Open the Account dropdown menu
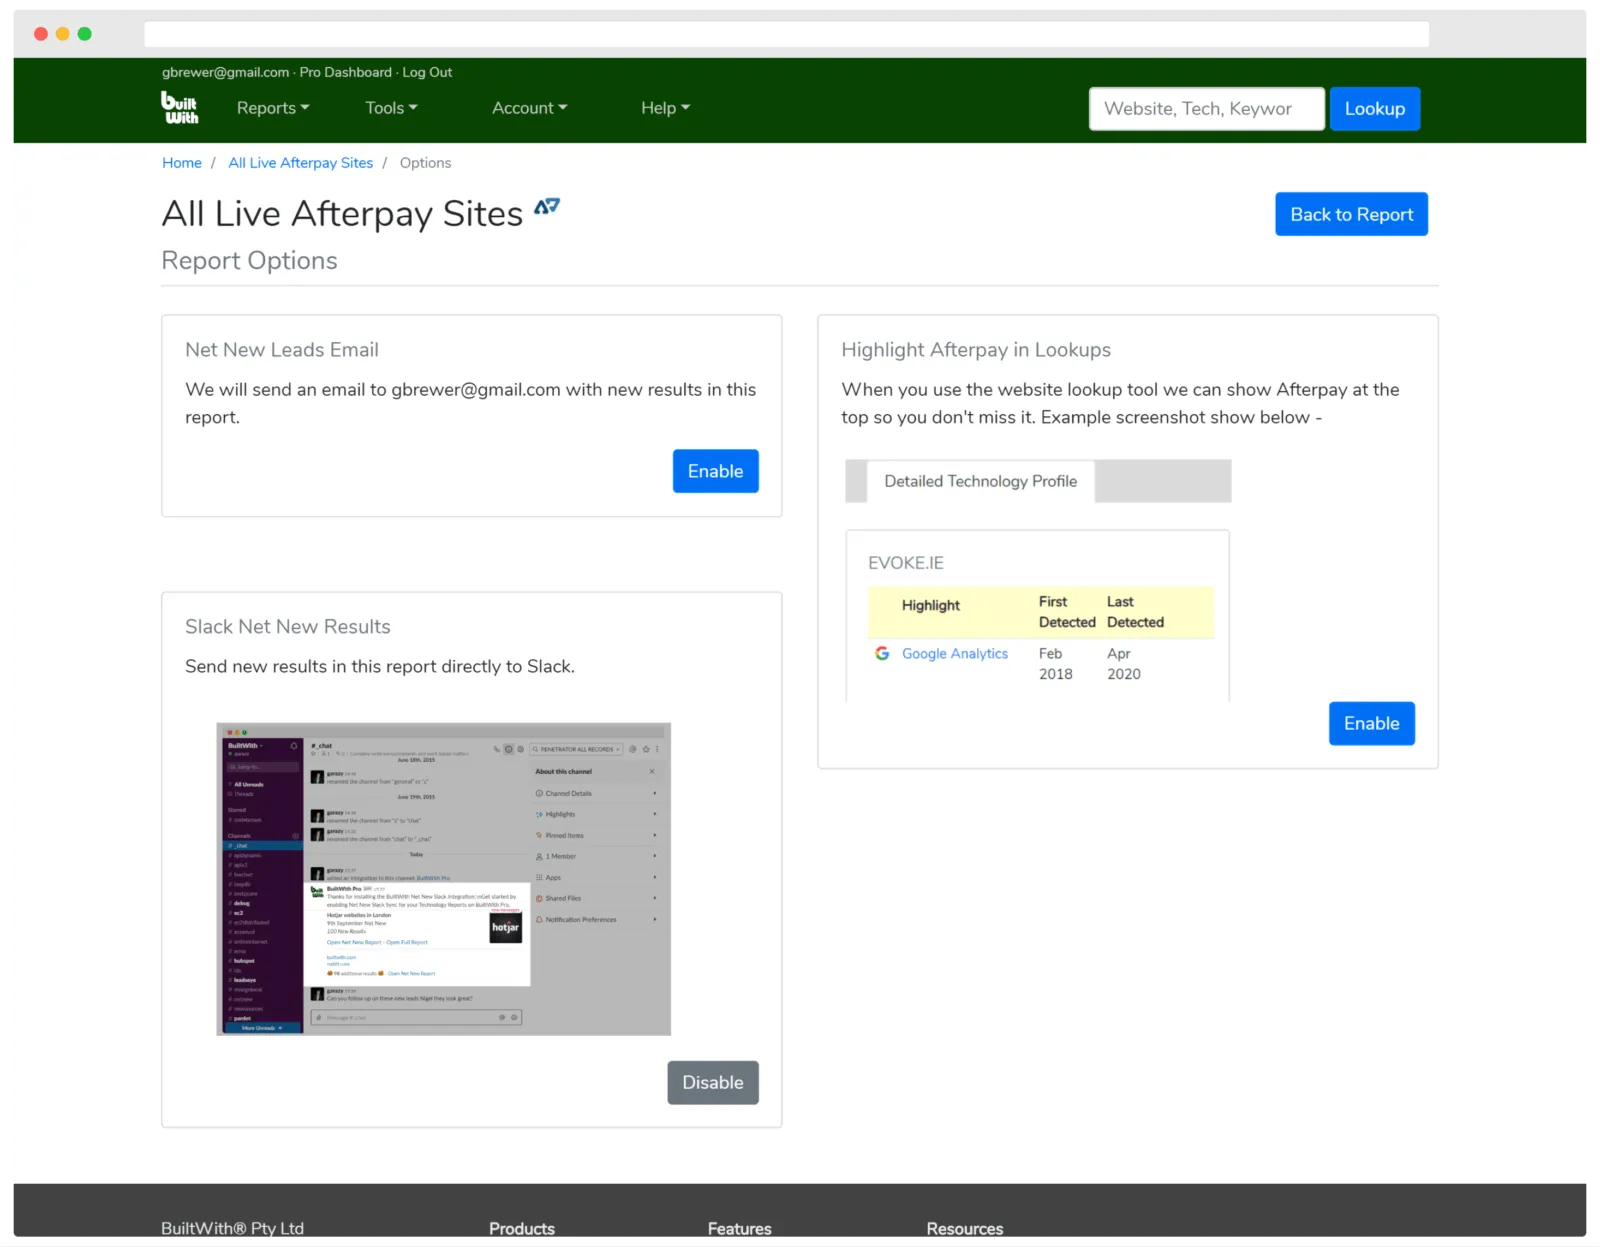The height and width of the screenshot is (1247, 1600). [x=529, y=108]
